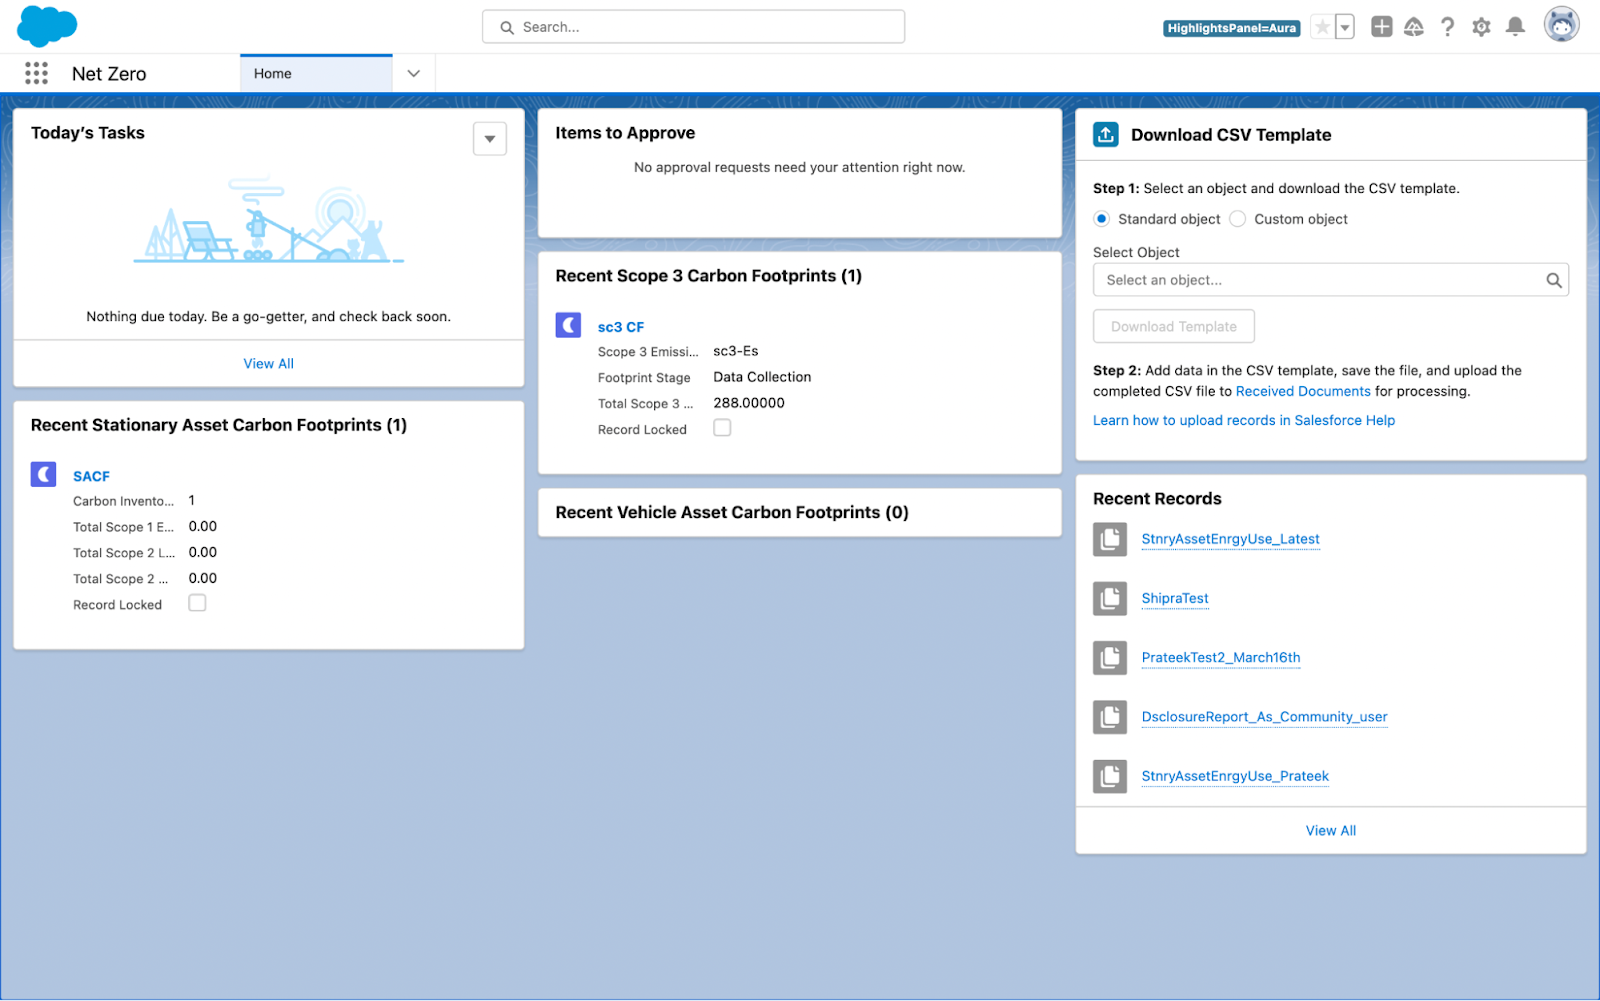Click the DsclosureReport_As_Community_user file icon
1600x1001 pixels.
(1110, 717)
